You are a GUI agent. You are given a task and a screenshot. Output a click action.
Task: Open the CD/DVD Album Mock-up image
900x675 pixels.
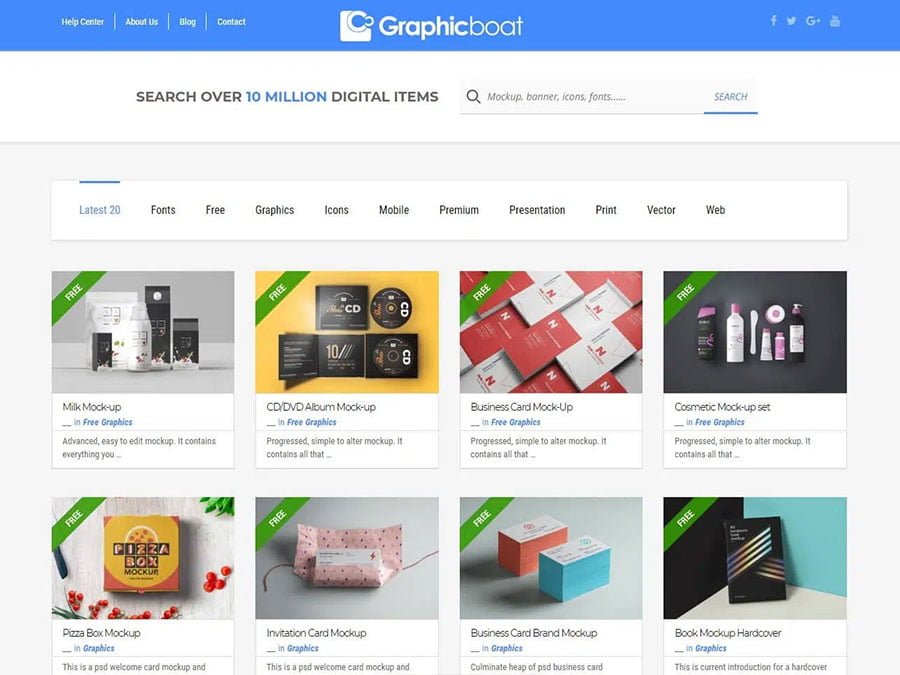[x=347, y=332]
